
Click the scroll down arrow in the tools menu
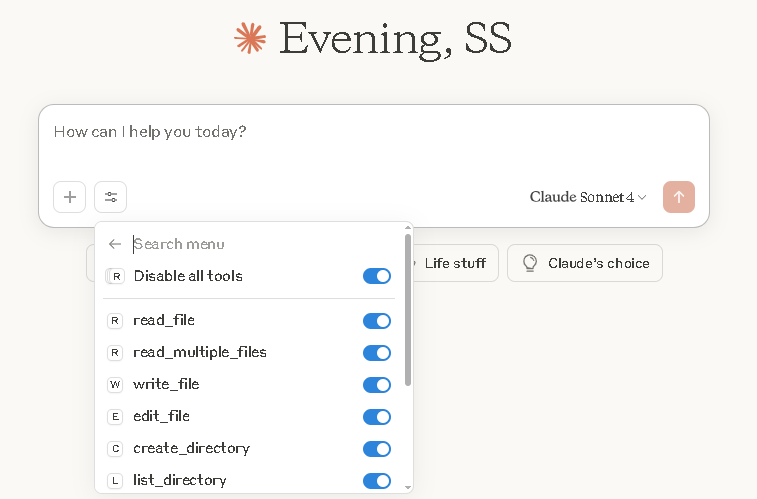407,487
